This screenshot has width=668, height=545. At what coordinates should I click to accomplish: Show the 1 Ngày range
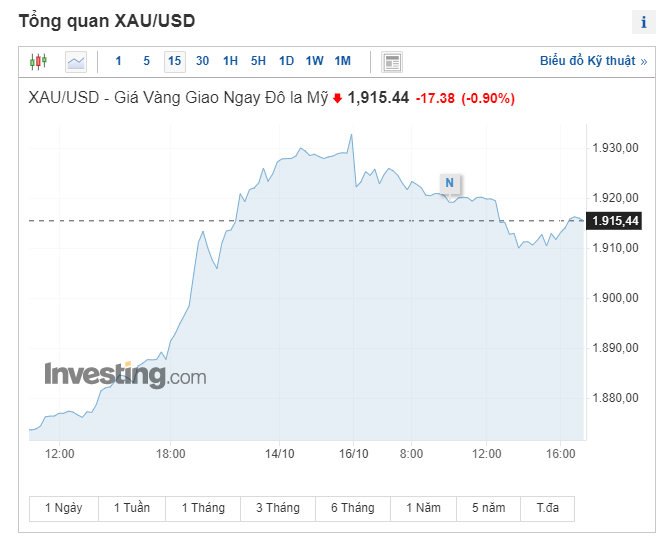tap(64, 508)
